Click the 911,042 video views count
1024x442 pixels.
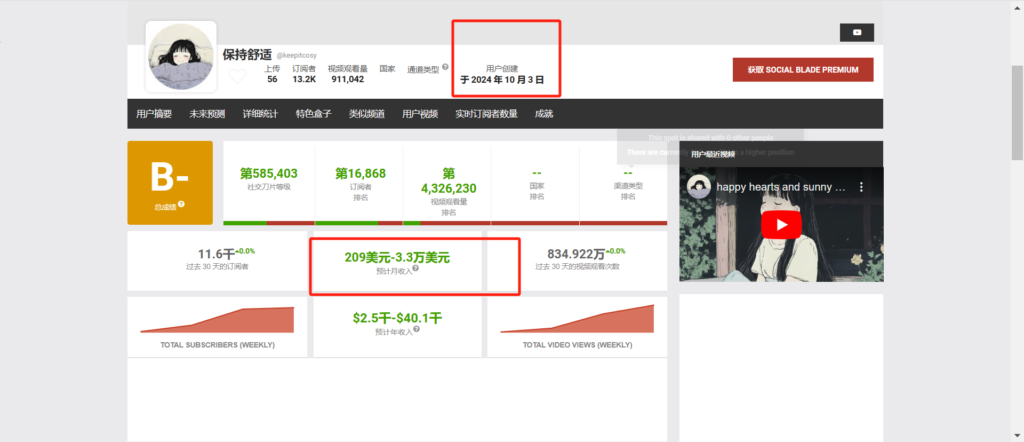pyautogui.click(x=347, y=79)
